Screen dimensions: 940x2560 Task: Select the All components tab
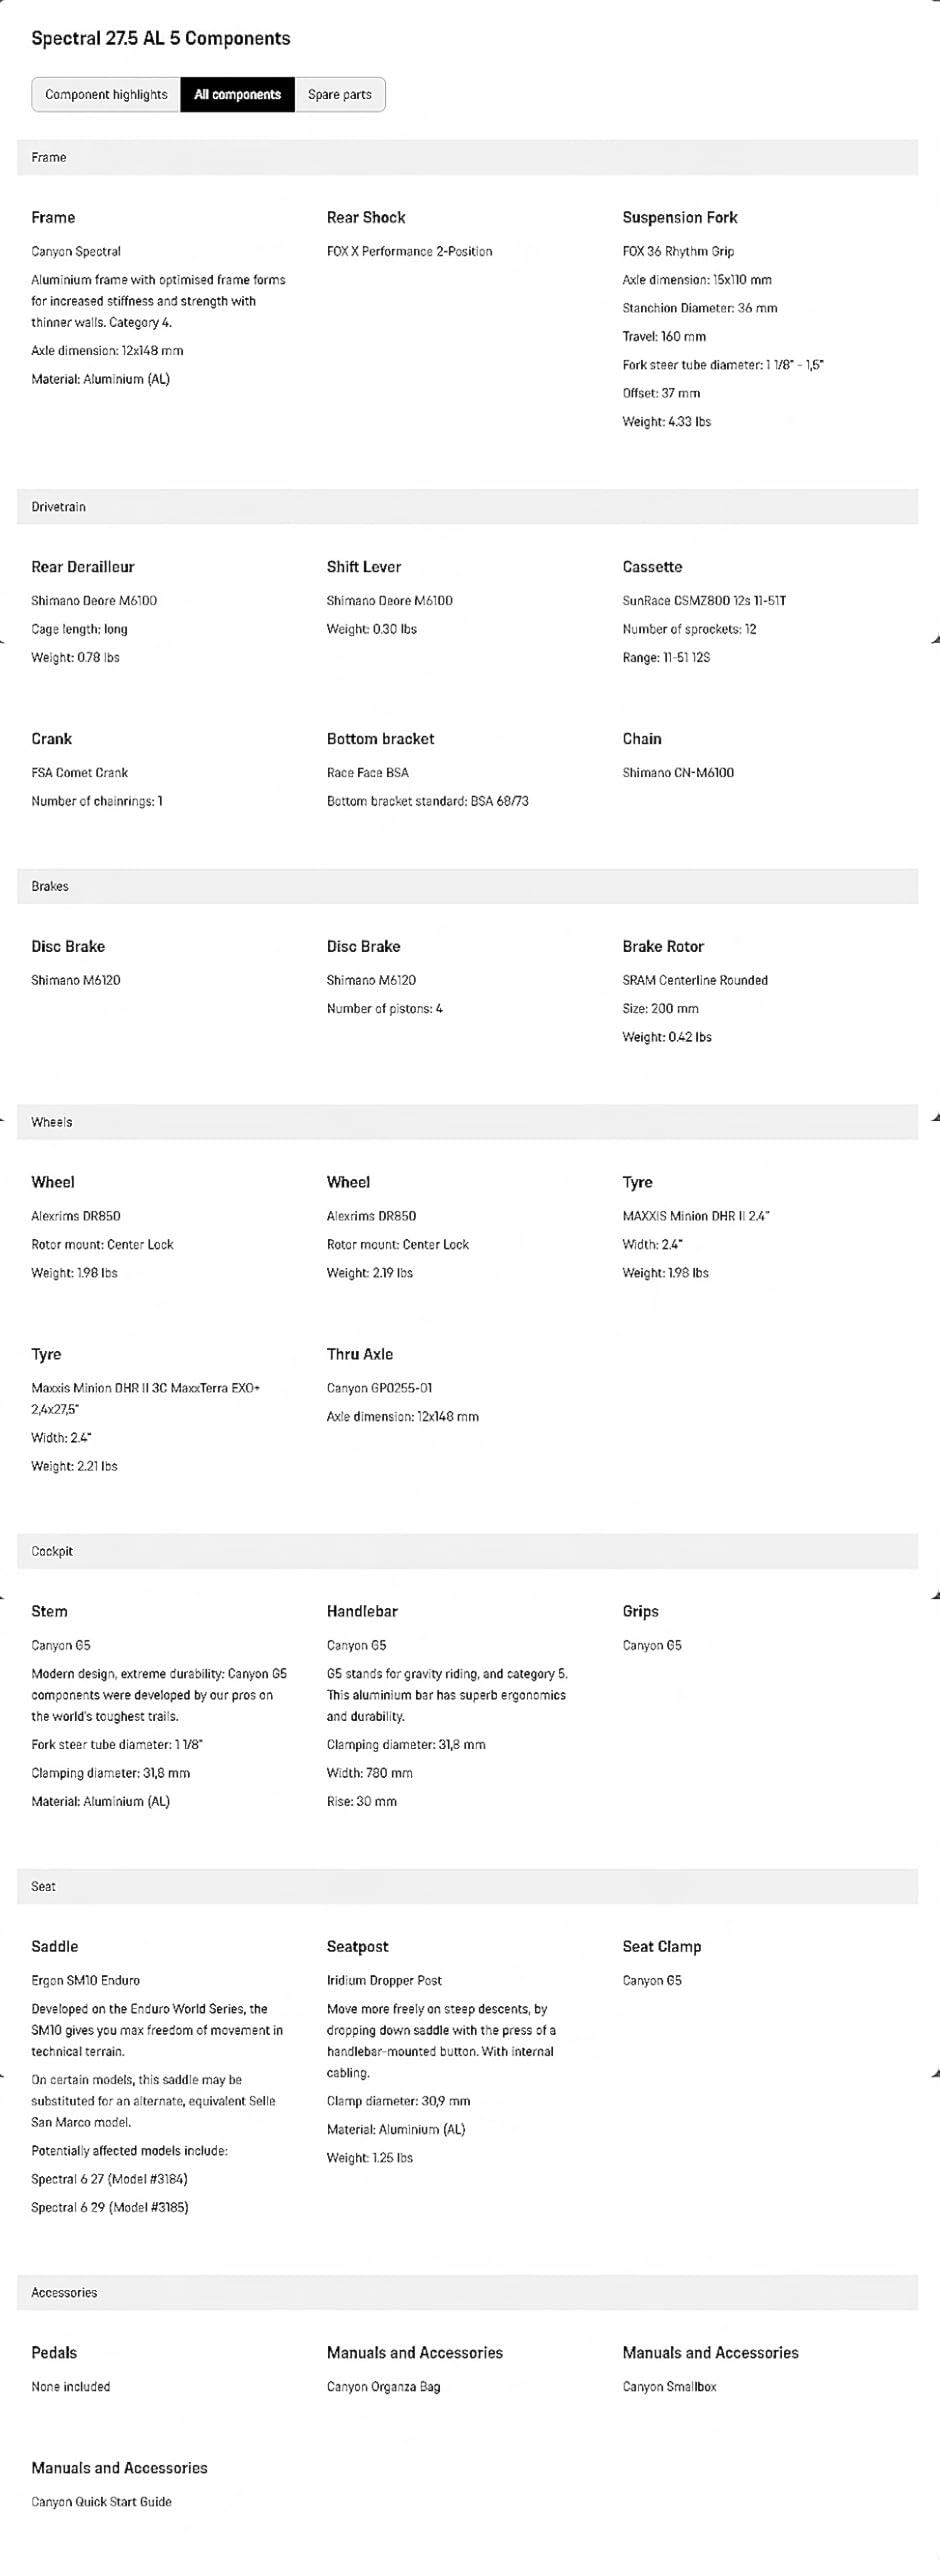237,95
